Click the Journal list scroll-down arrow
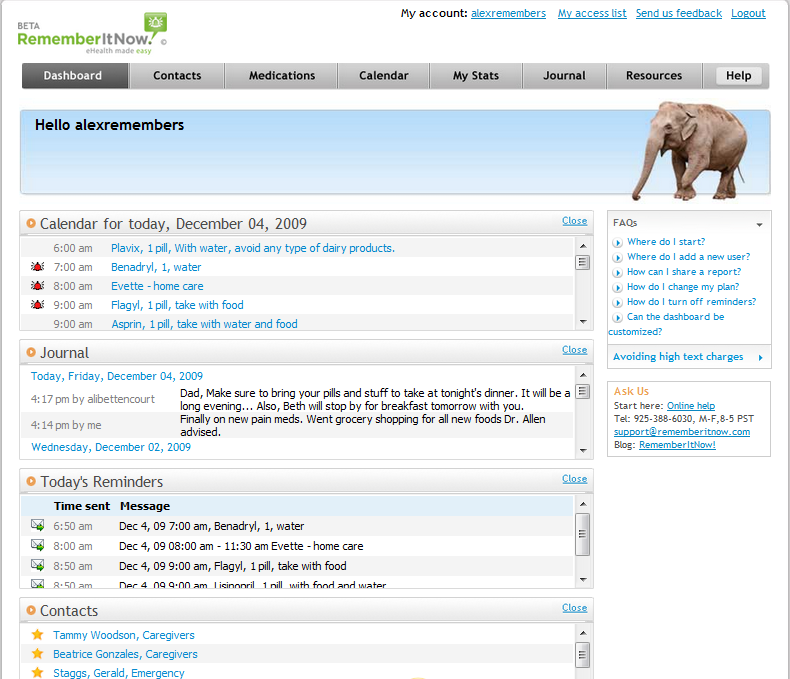 click(x=583, y=450)
